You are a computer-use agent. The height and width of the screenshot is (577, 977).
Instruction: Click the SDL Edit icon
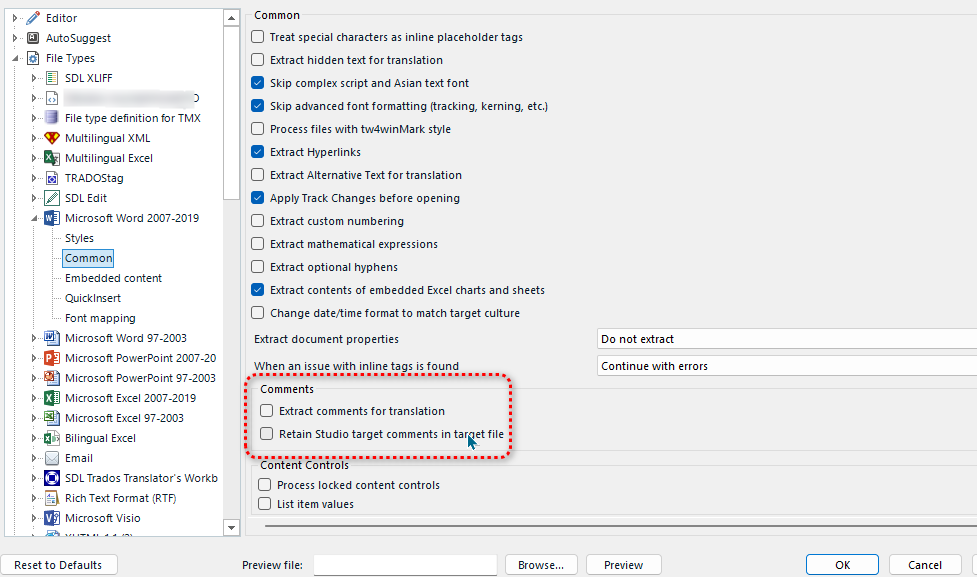52,198
